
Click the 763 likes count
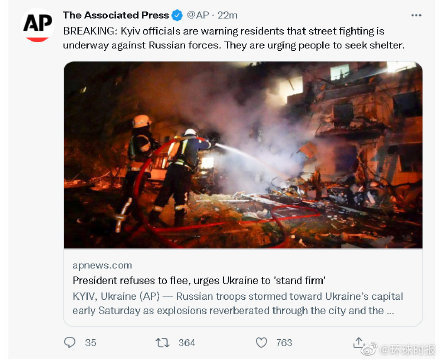(x=284, y=343)
